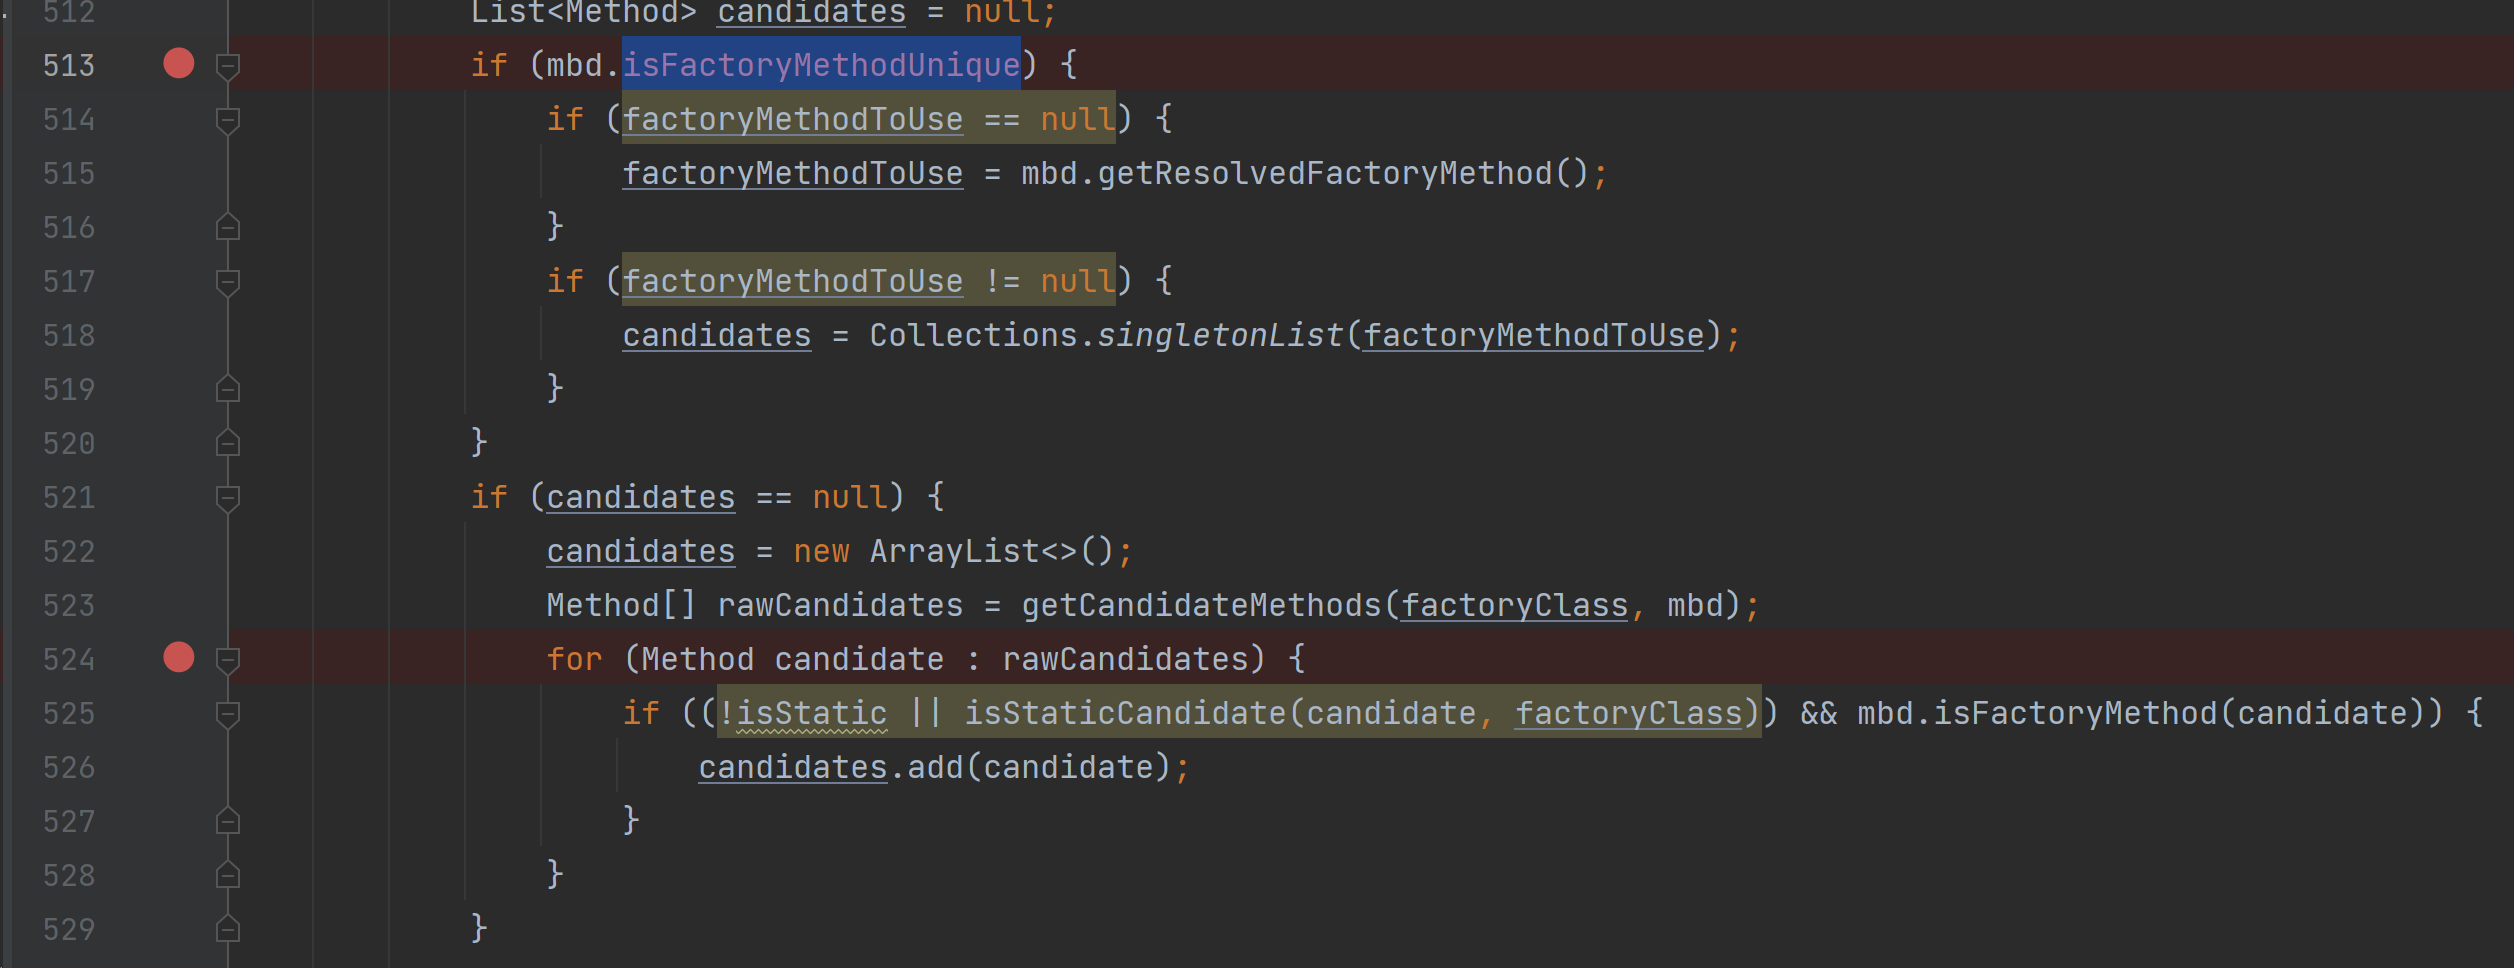Collapse the candidates null check on line 521
Viewport: 2514px width, 968px height.
[x=228, y=498]
